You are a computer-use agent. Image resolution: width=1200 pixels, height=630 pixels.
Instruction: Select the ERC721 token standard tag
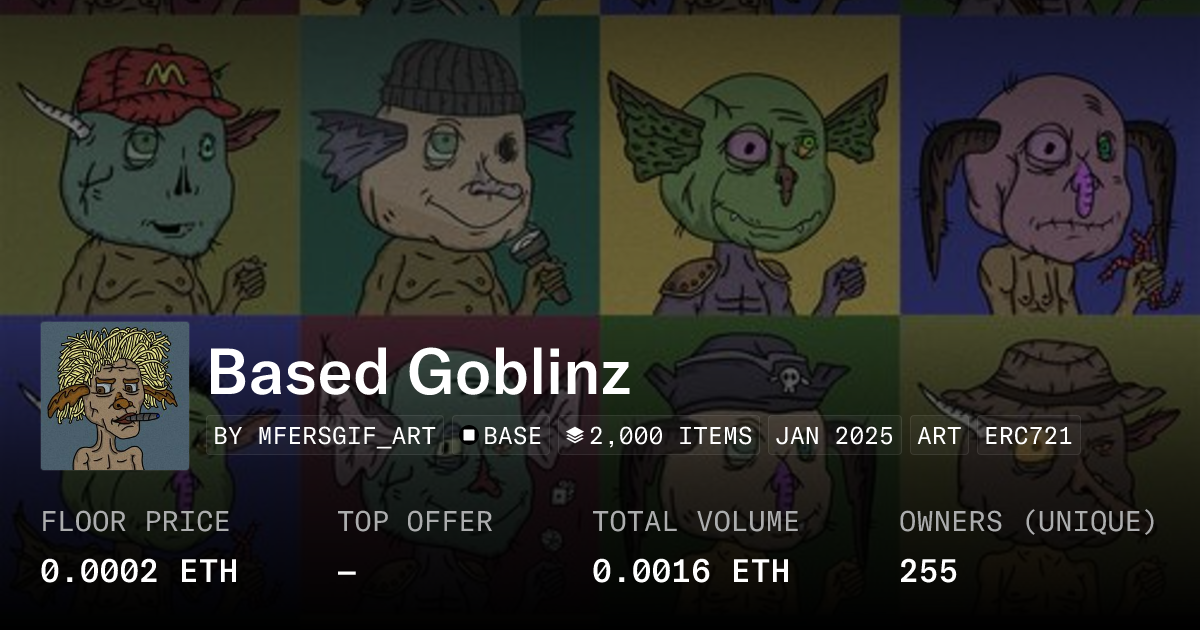coord(1028,436)
